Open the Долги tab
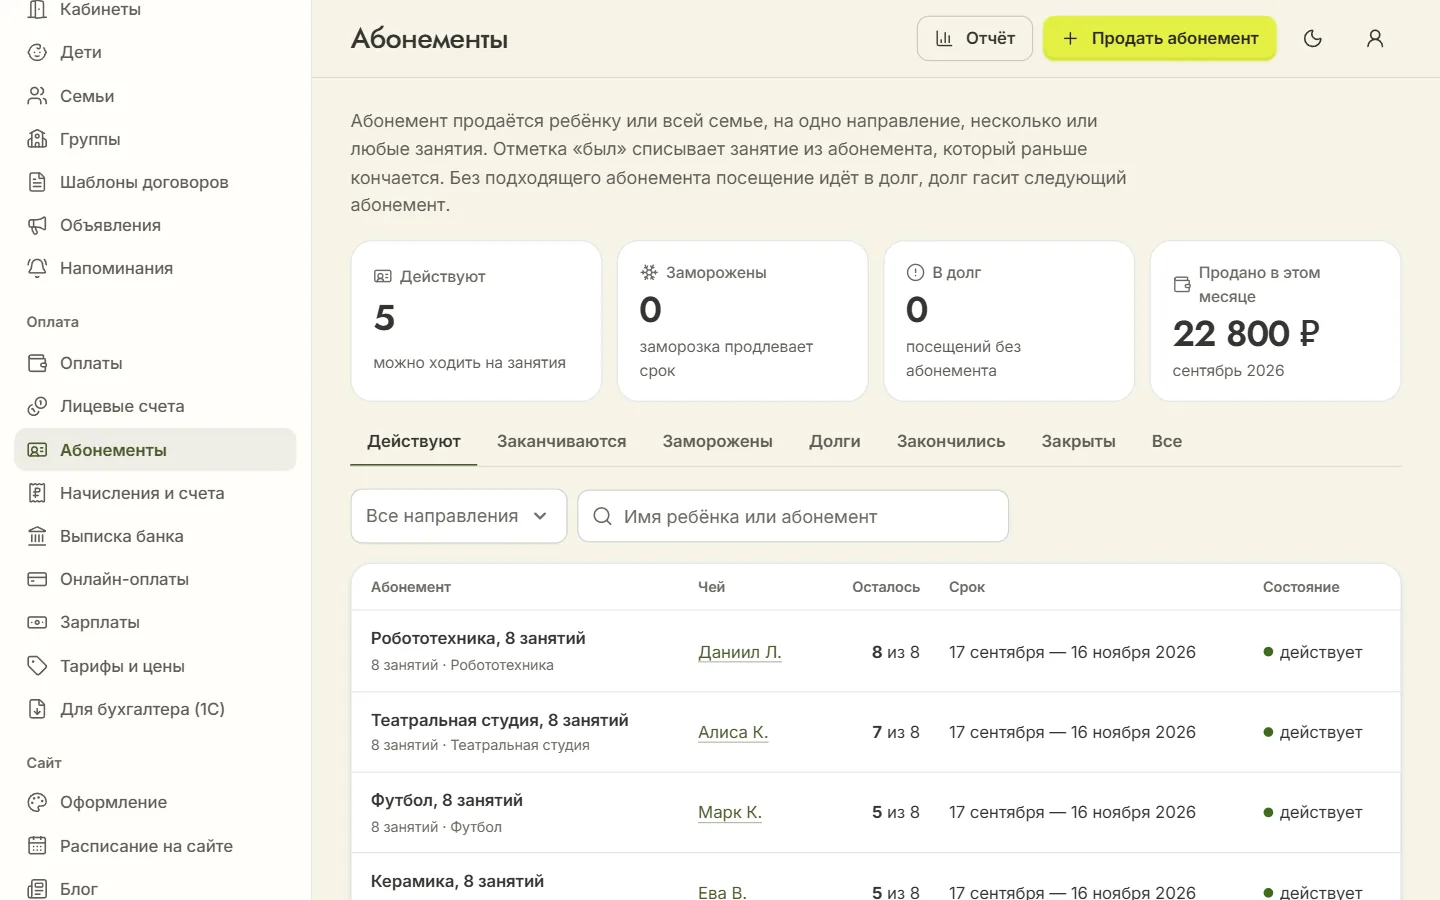 pyautogui.click(x=835, y=441)
